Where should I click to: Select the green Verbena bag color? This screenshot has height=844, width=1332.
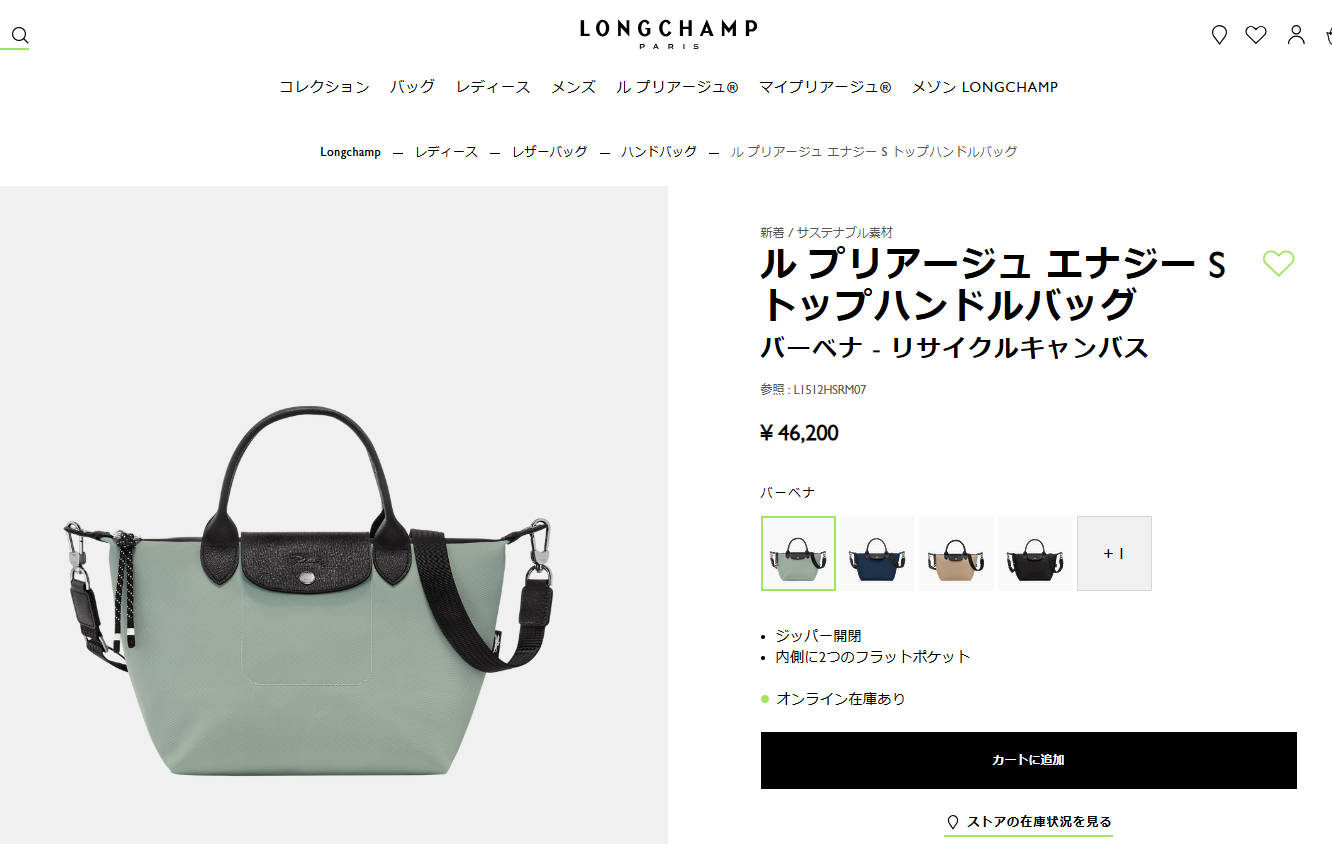[798, 553]
